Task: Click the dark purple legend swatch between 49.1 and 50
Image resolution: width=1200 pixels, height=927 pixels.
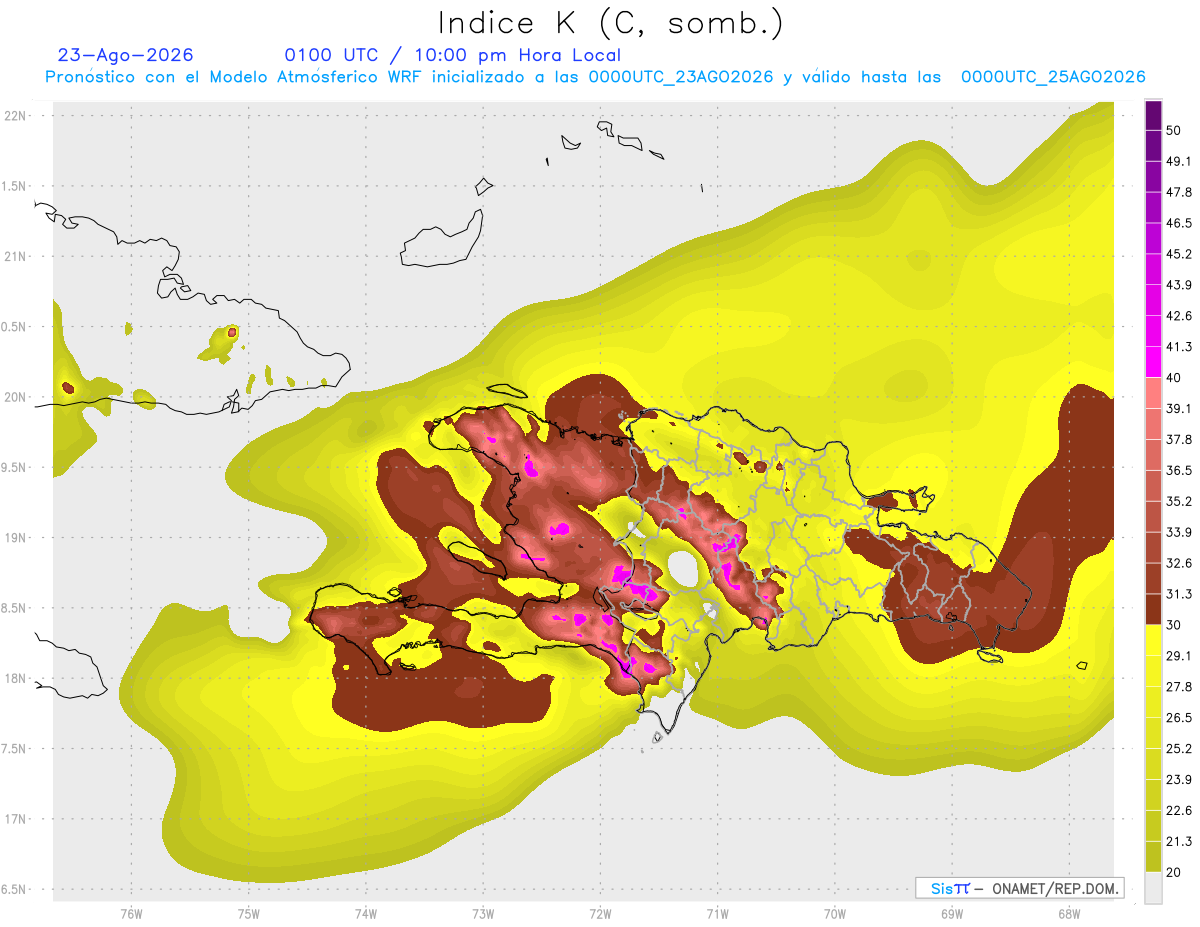Action: [x=1153, y=145]
